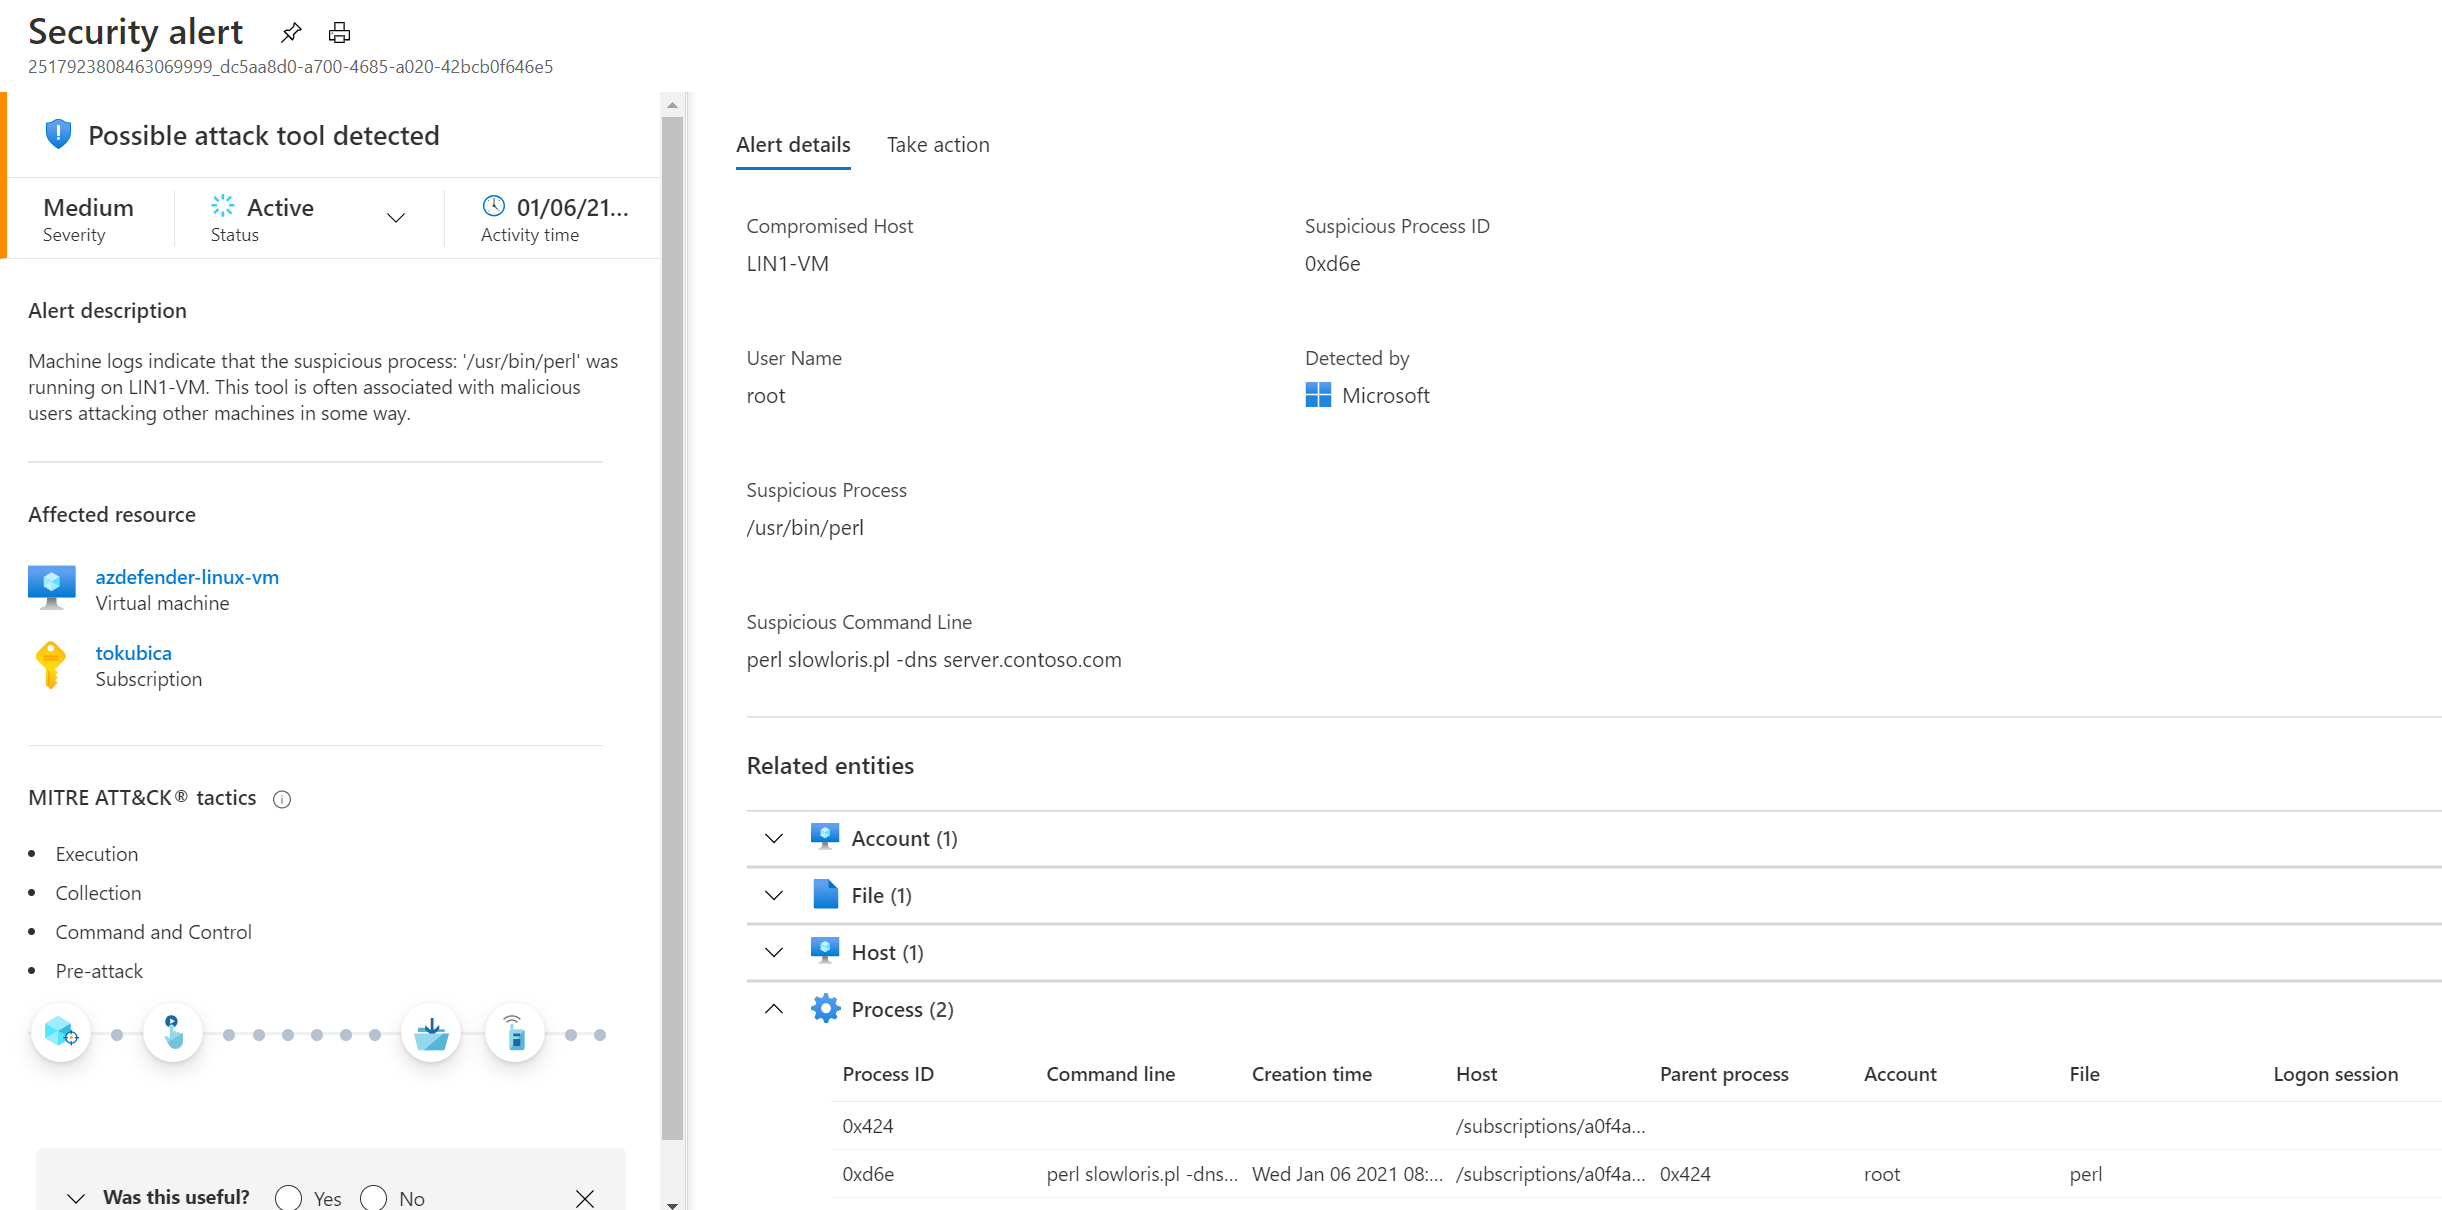Select Yes for Was this useful

(289, 1197)
